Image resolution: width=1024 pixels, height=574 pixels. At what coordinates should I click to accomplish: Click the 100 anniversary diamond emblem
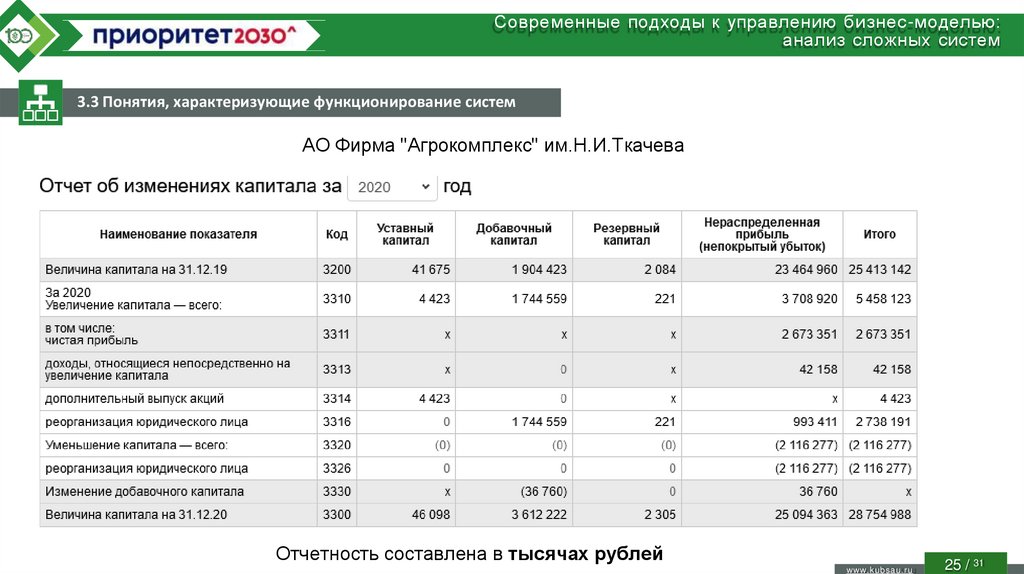click(x=21, y=35)
